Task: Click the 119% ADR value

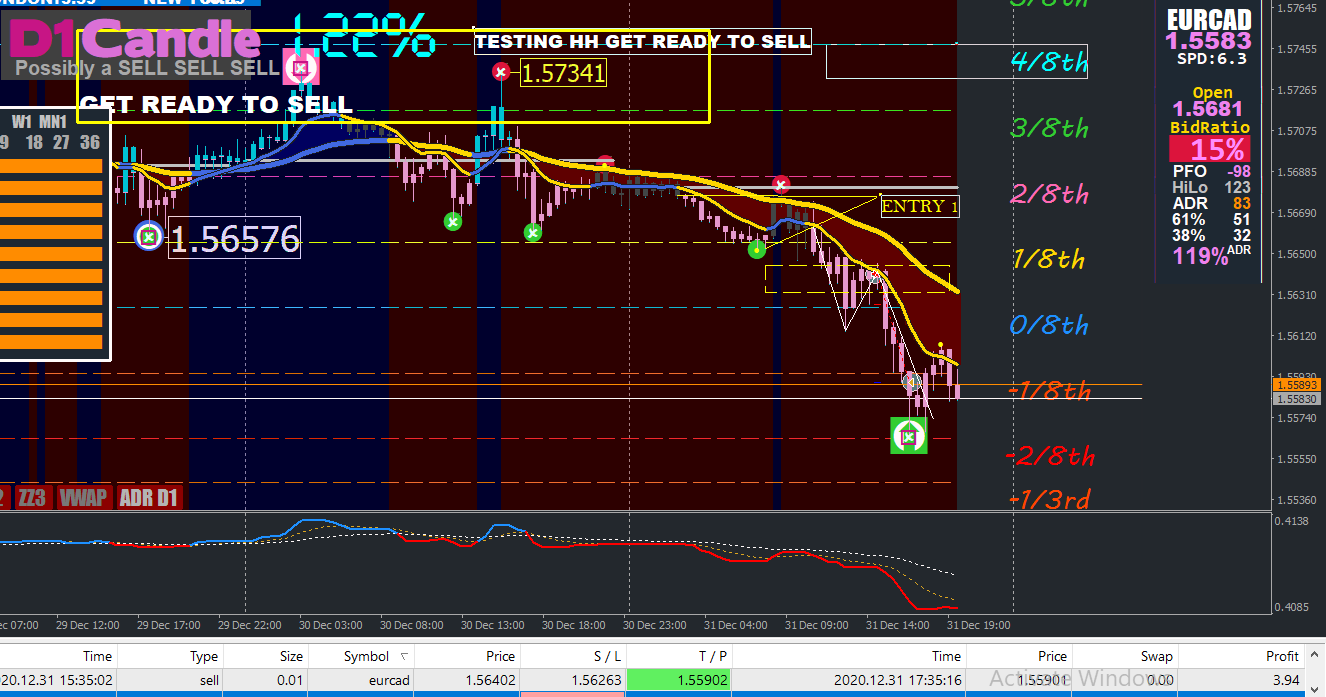Action: tap(1200, 256)
